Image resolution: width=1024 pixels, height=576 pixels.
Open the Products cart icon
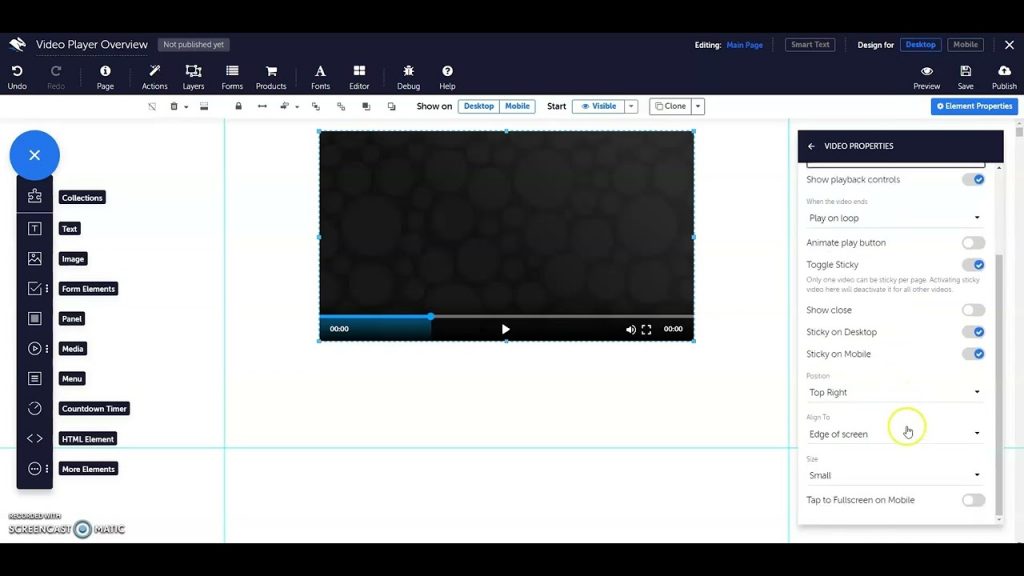pyautogui.click(x=270, y=72)
